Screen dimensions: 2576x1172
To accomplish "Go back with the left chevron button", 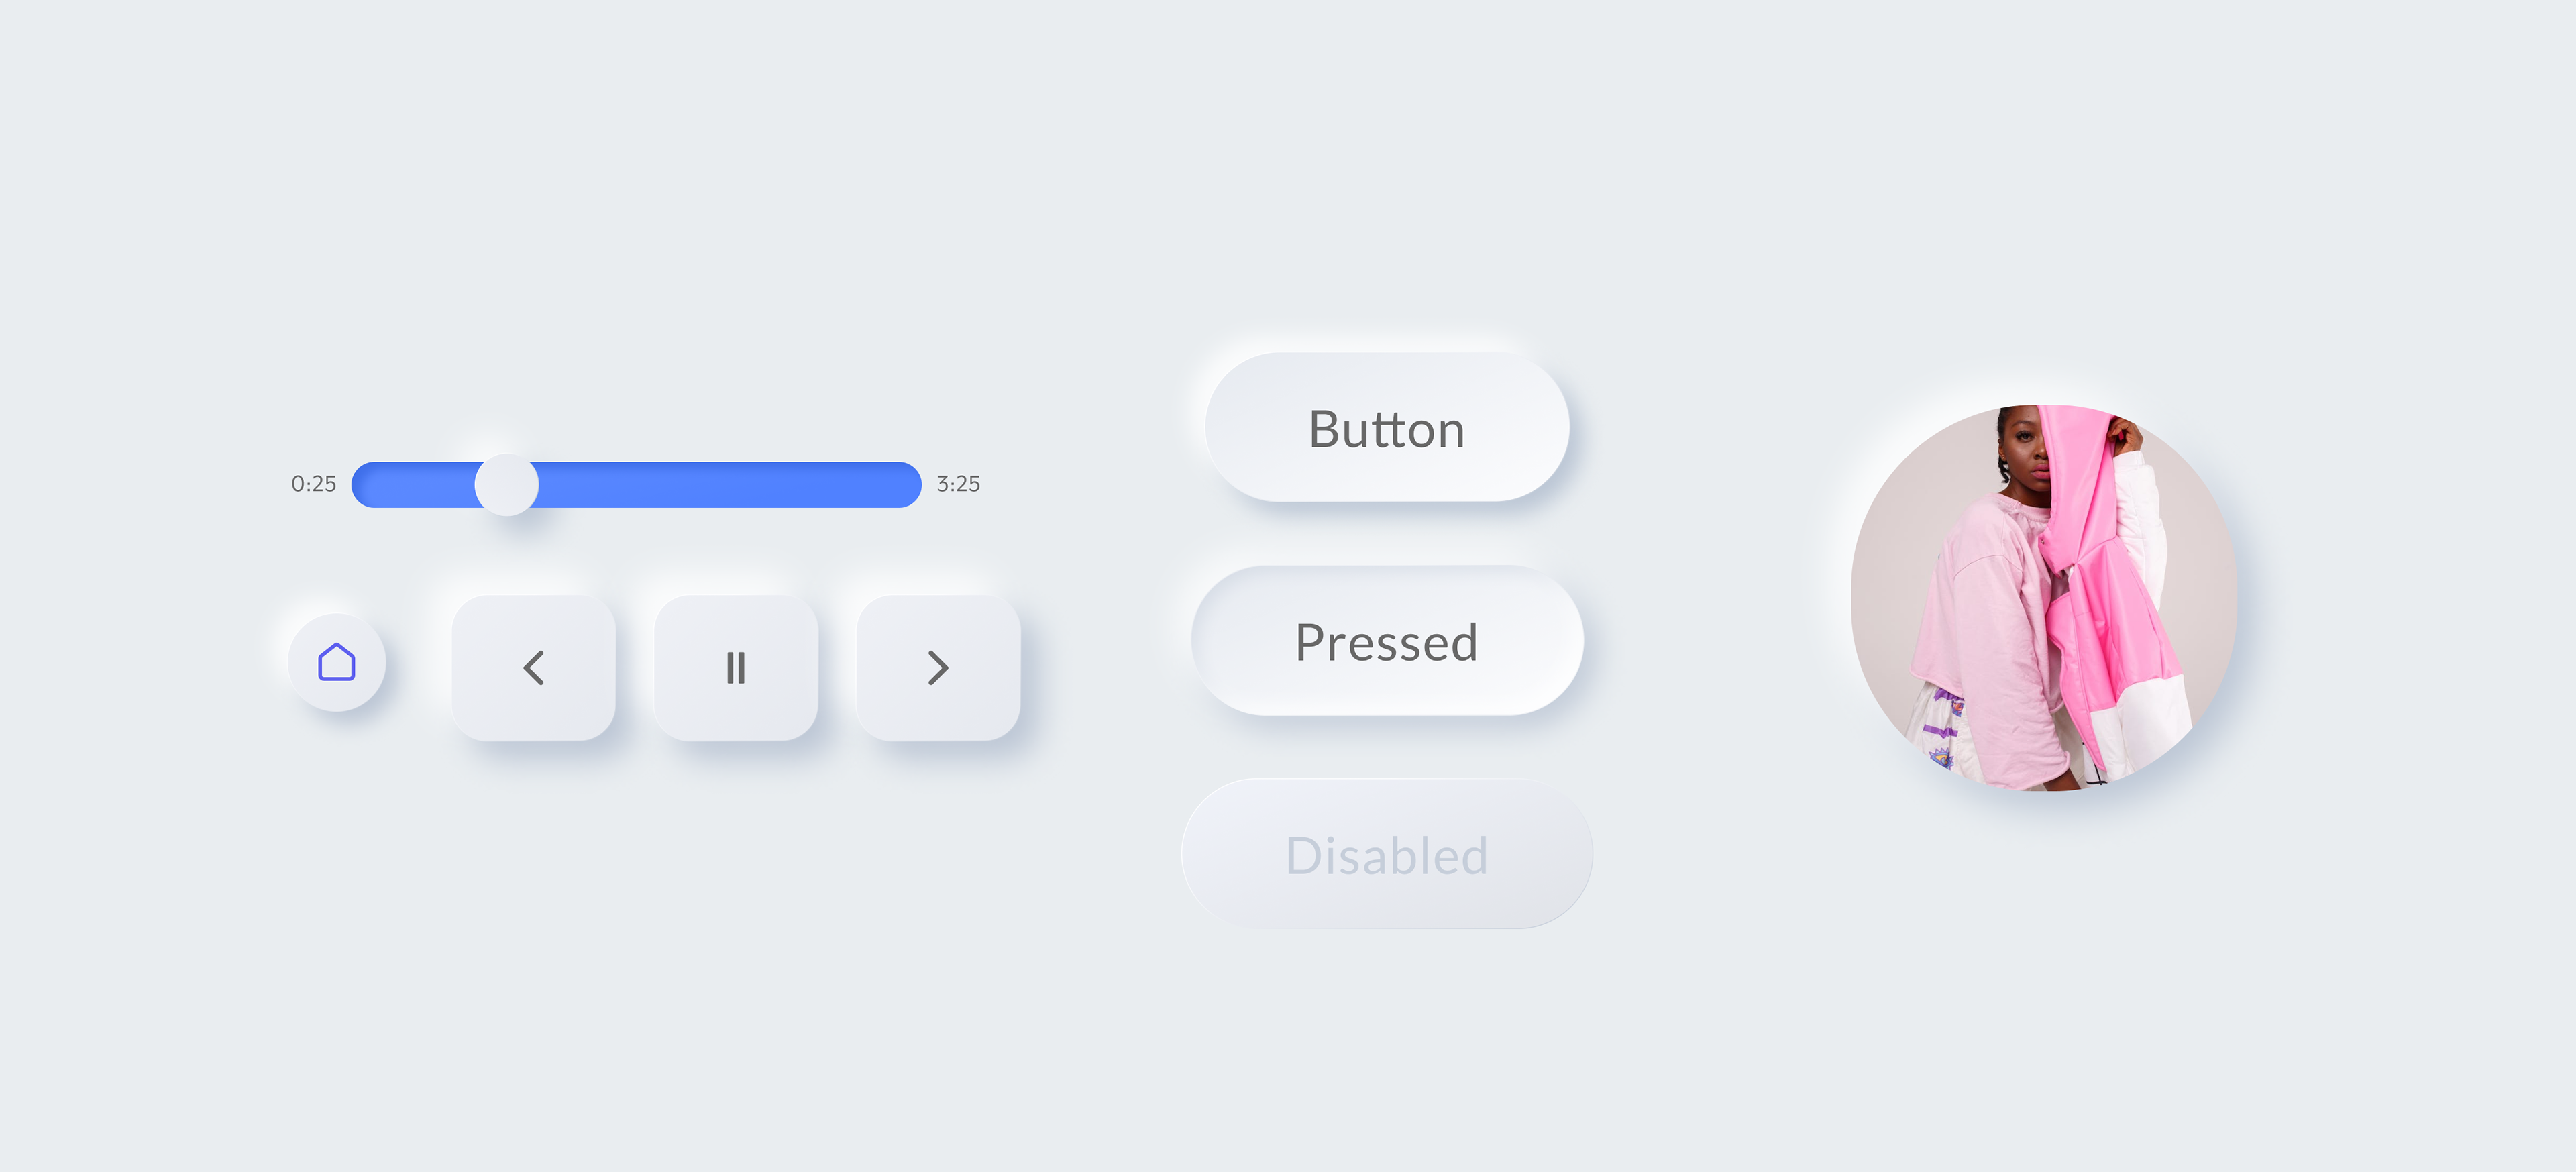I will (534, 668).
